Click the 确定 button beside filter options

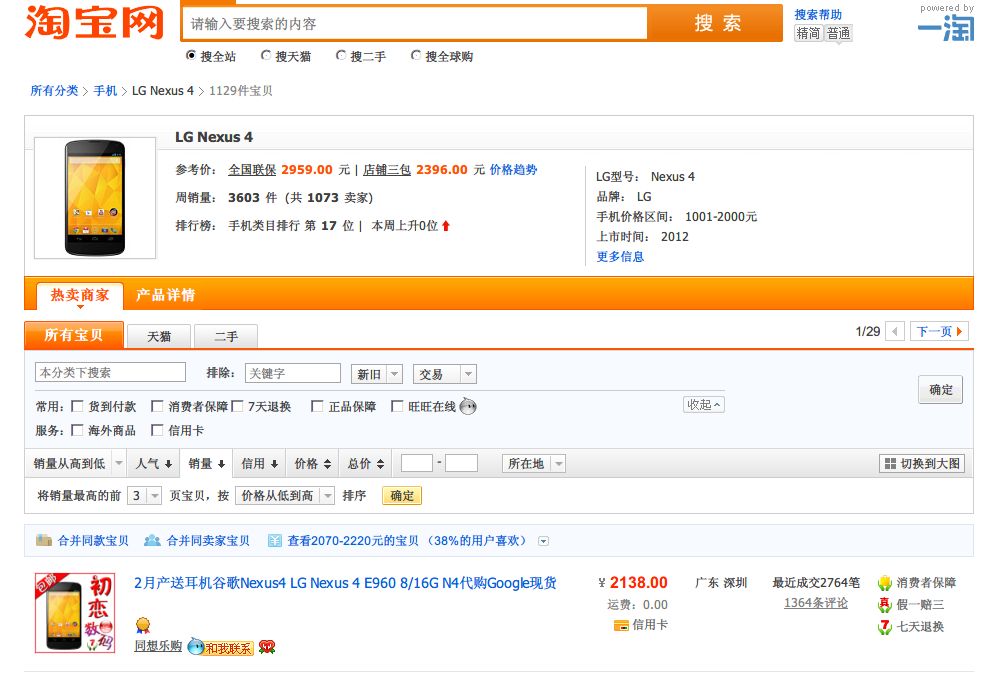(x=940, y=390)
